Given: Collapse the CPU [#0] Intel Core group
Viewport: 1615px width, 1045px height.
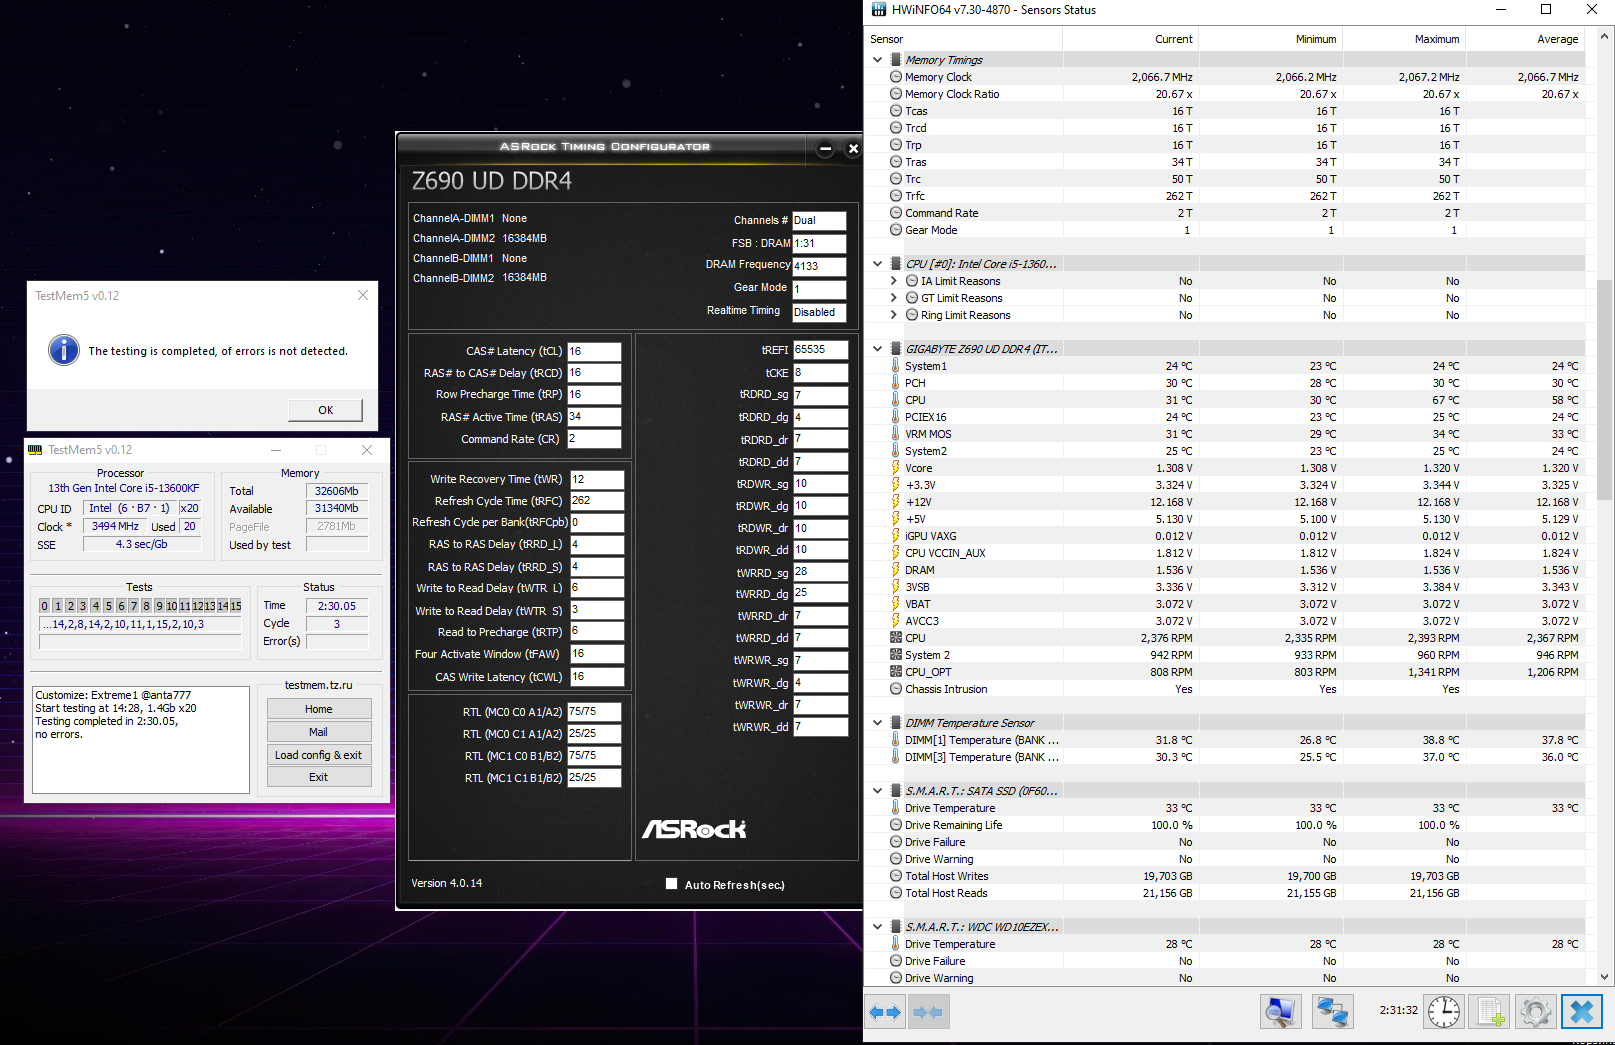Looking at the screenshot, I should tap(878, 264).
